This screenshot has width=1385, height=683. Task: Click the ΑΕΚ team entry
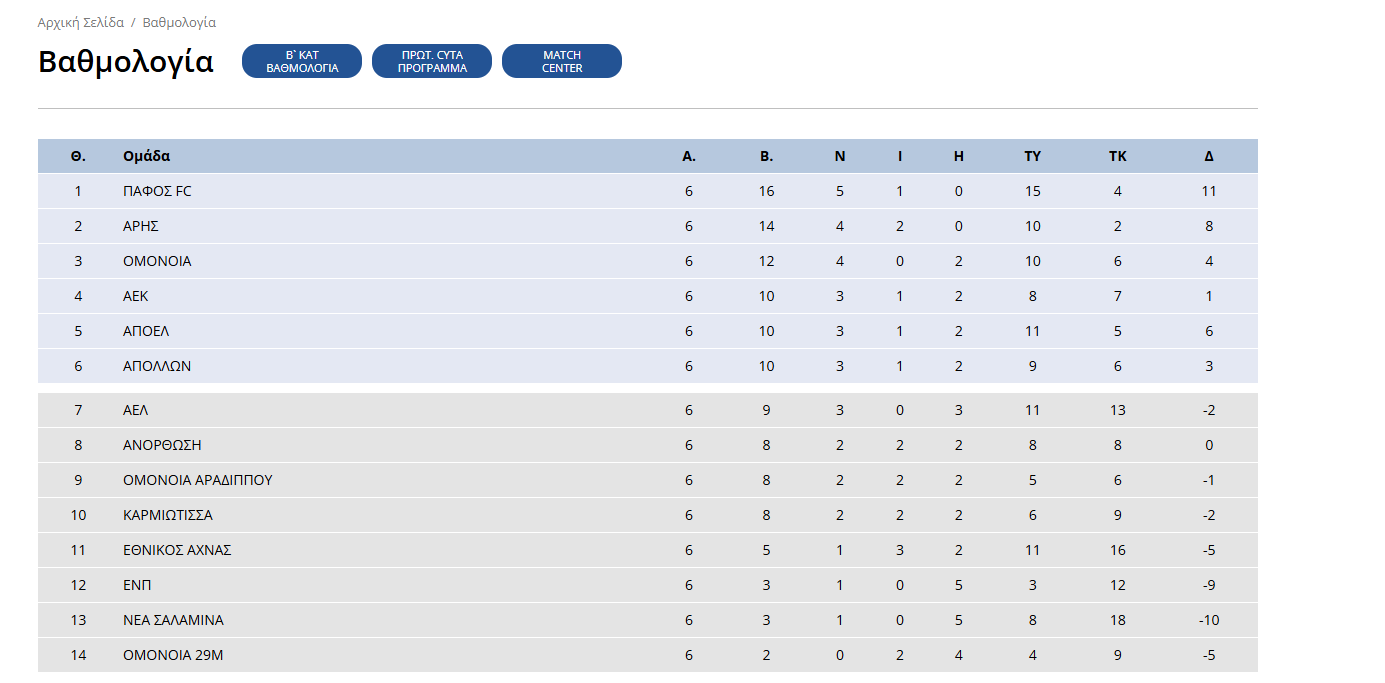click(x=136, y=296)
